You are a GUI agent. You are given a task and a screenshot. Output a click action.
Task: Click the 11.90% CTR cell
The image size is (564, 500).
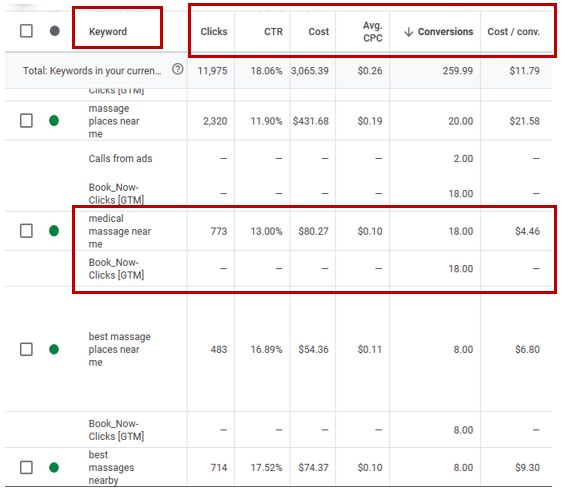(x=267, y=121)
